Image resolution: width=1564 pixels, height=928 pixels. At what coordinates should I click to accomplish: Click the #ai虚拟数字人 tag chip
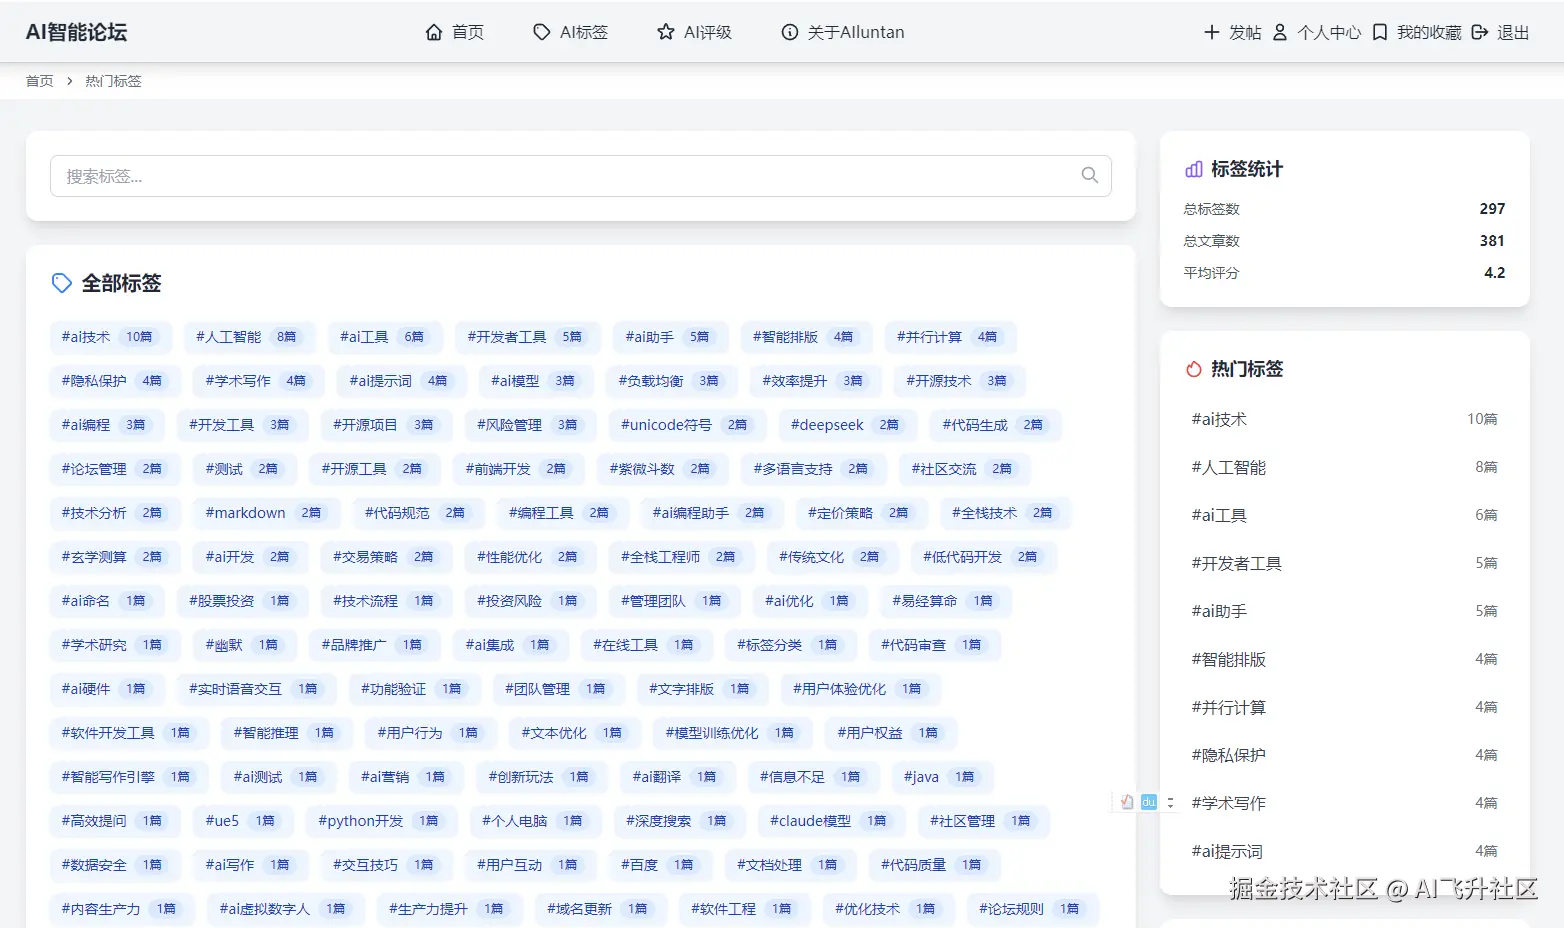(x=286, y=909)
